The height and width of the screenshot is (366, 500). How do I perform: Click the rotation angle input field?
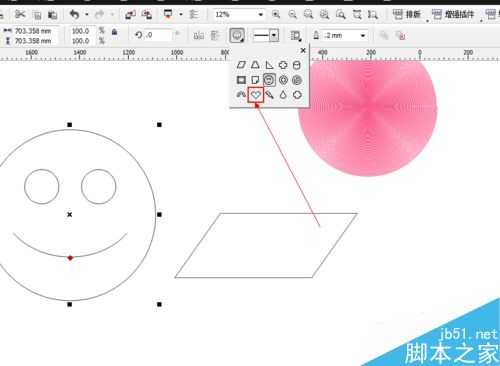pyautogui.click(x=158, y=35)
